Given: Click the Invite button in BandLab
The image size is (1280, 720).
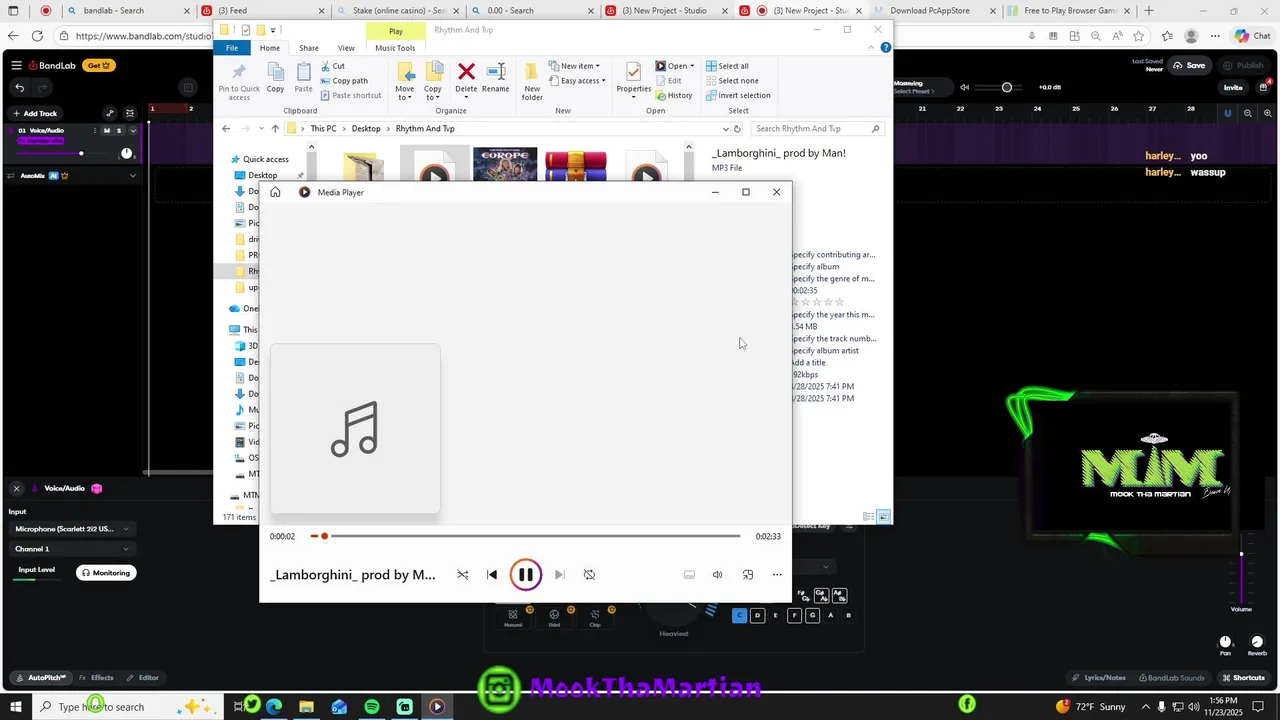Looking at the screenshot, I should click(x=1233, y=87).
